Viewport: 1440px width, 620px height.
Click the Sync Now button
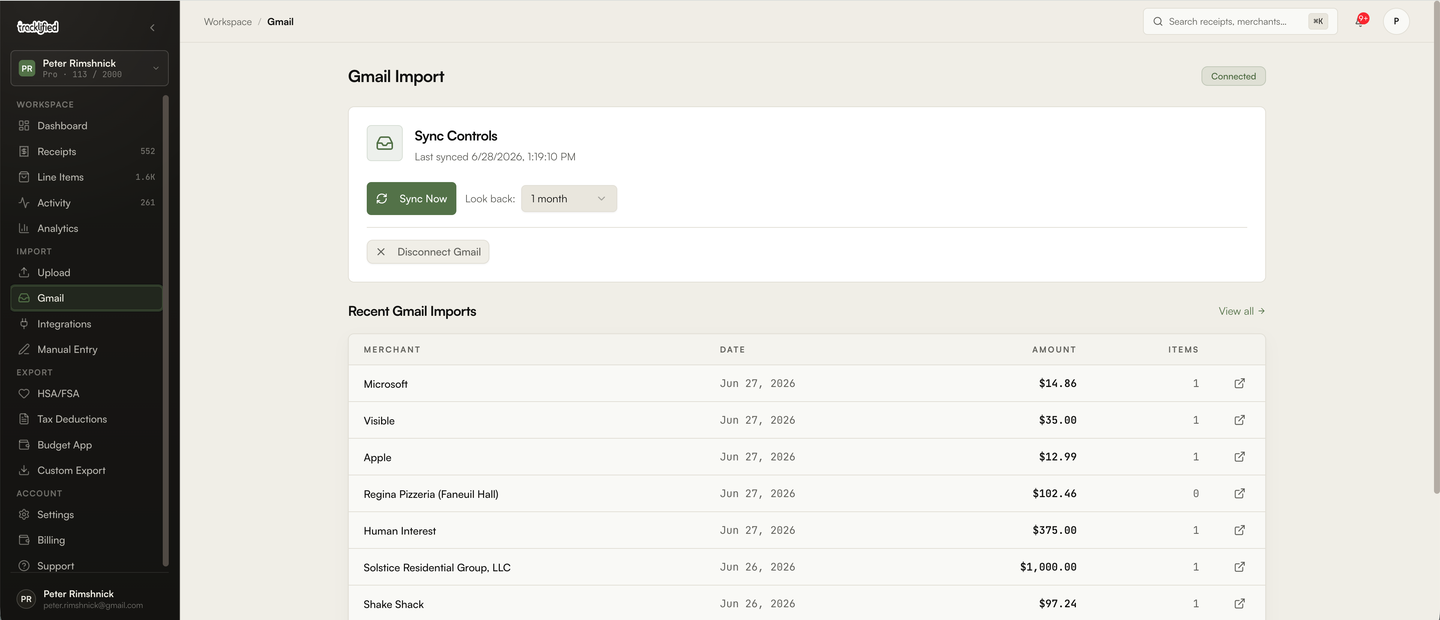[x=411, y=199]
